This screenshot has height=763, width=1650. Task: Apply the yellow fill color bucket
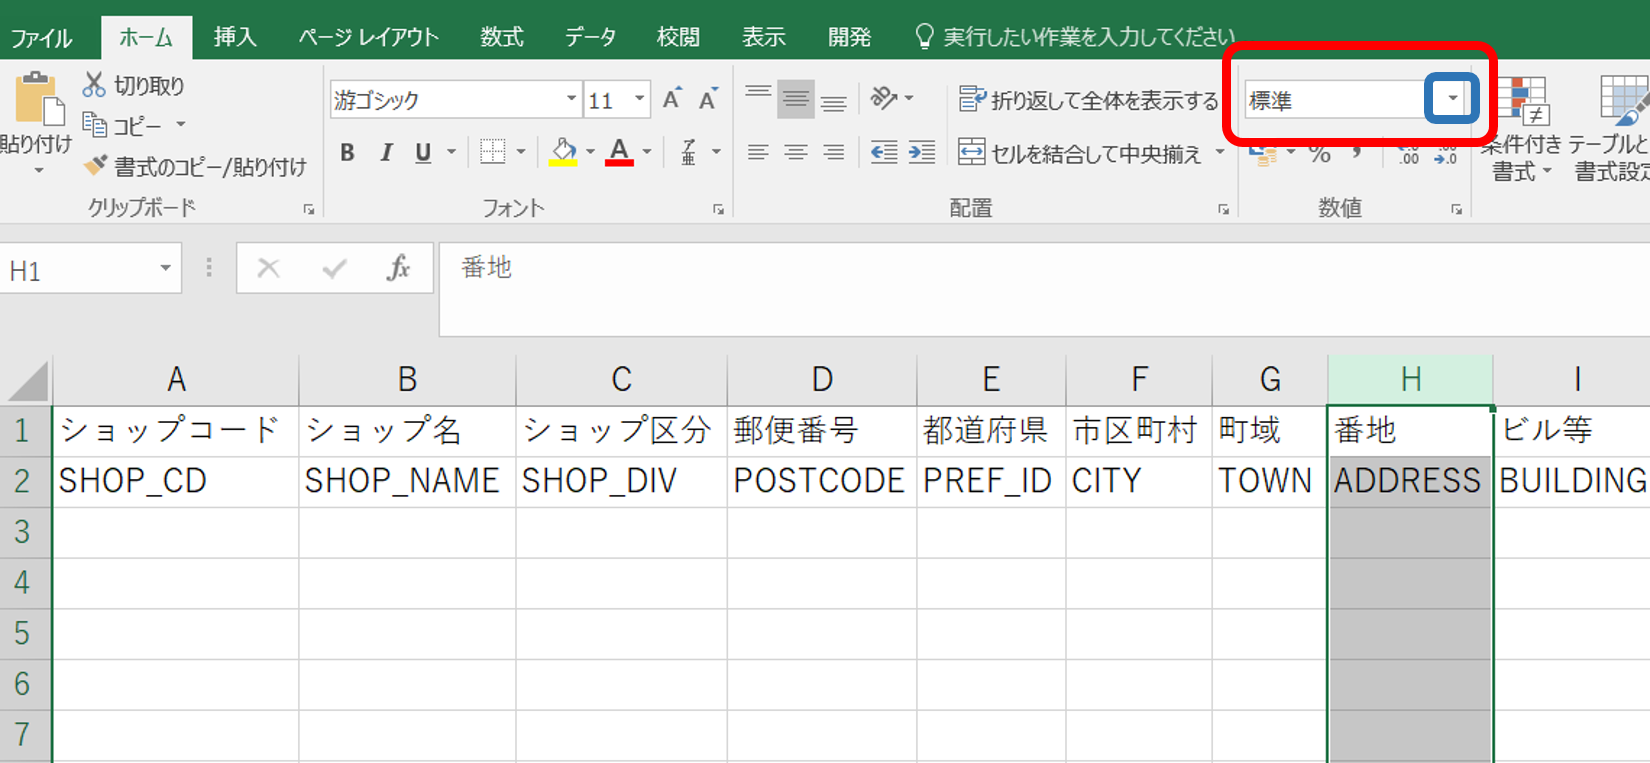click(563, 152)
